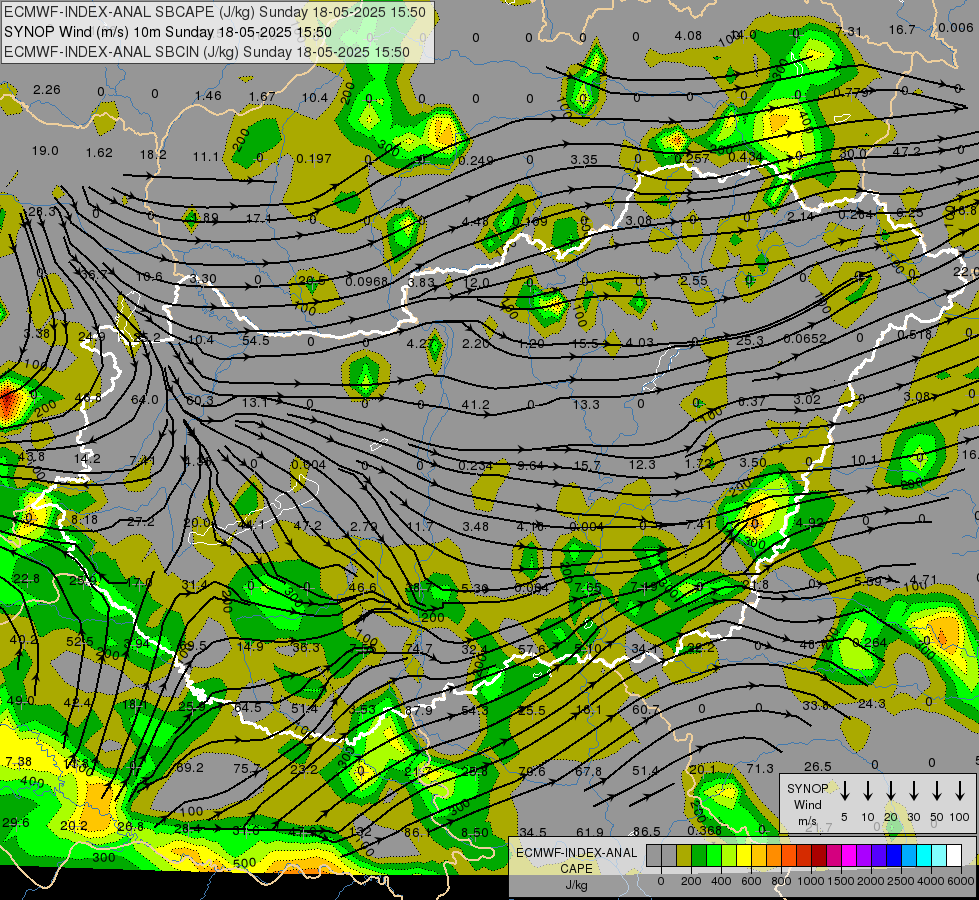Viewport: 979px width, 900px height.
Task: Click the map value 0.0652
Action: (805, 339)
